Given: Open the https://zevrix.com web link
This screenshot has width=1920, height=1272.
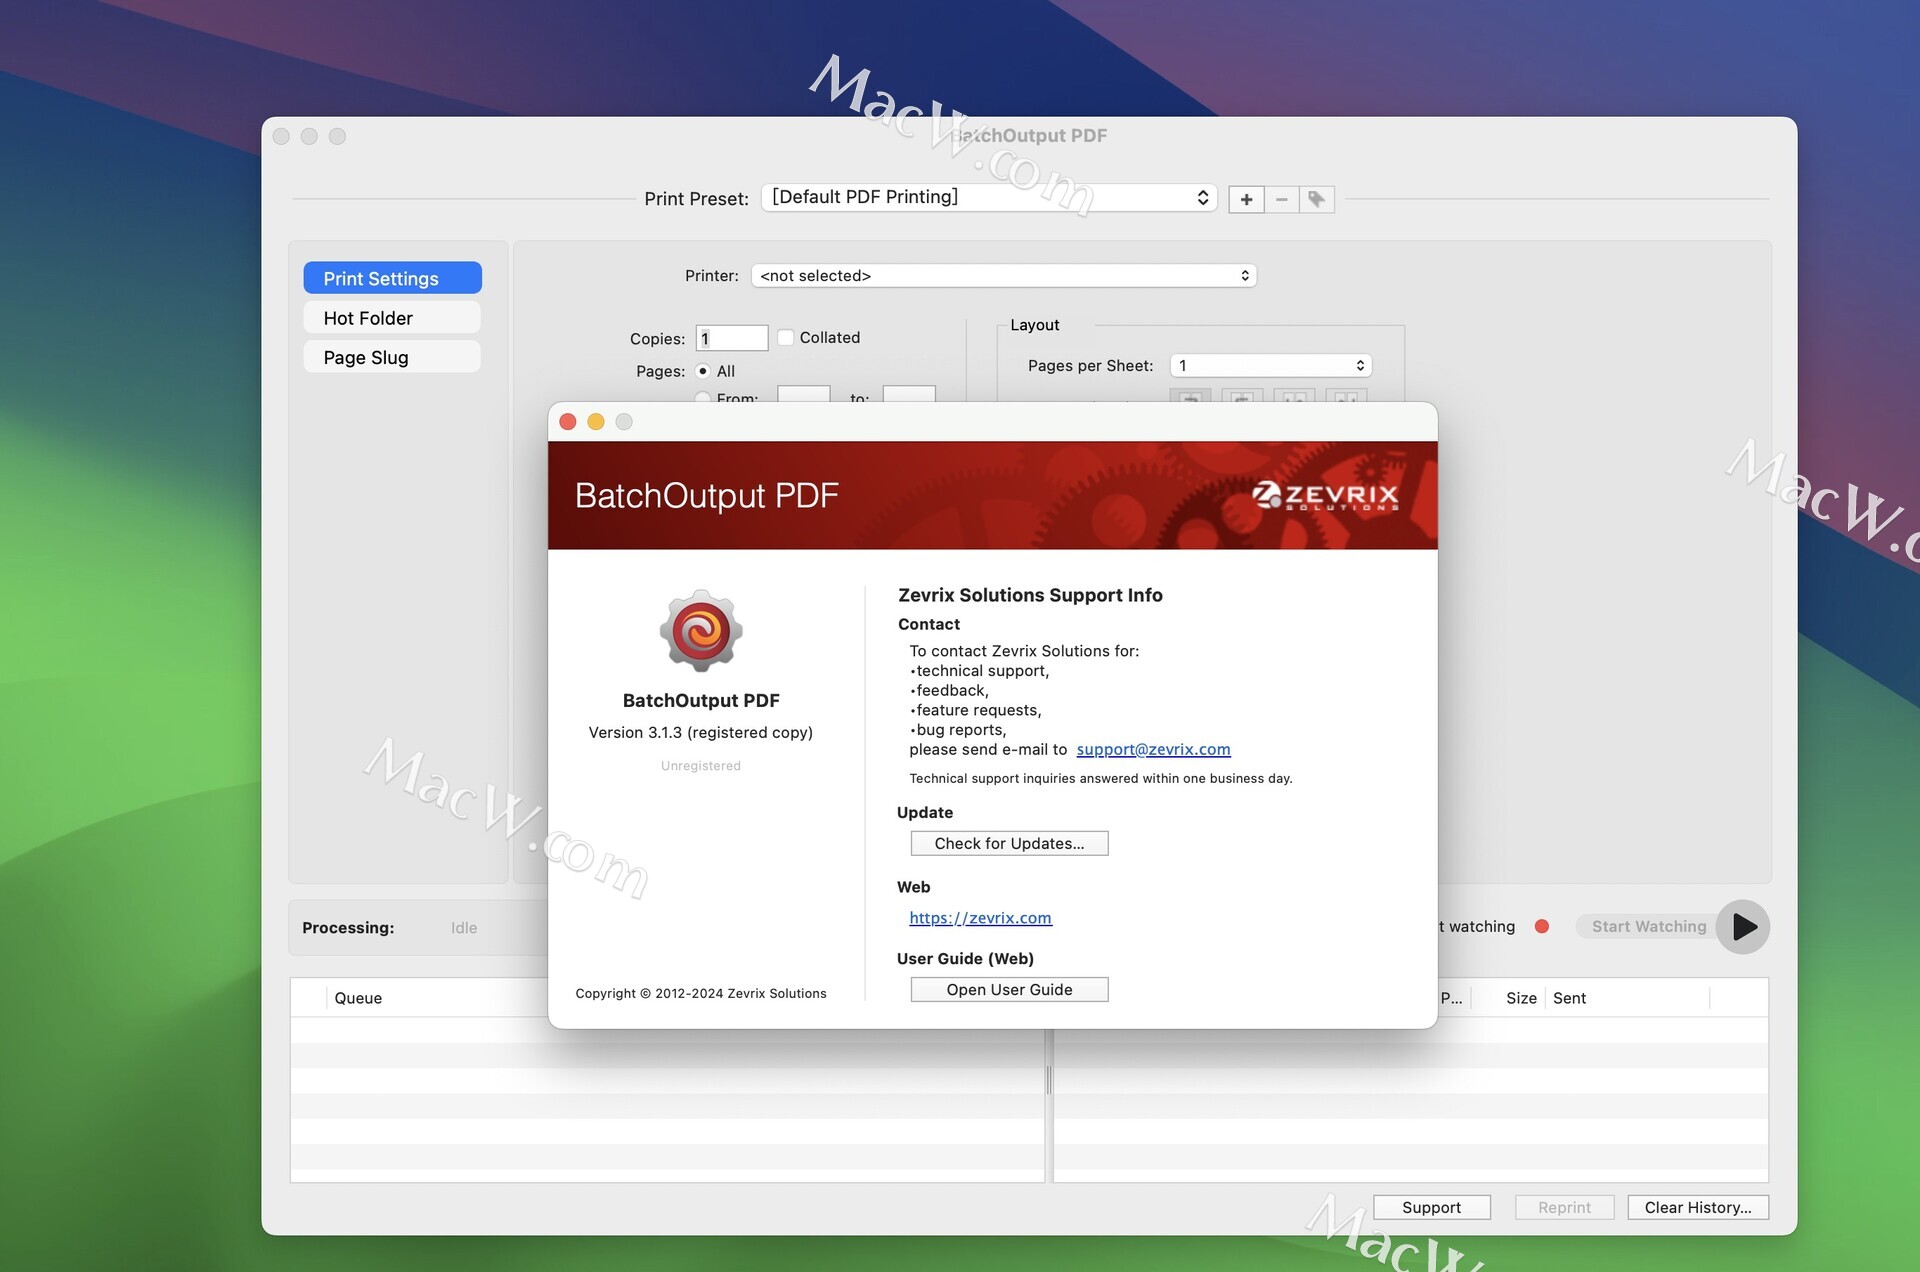Looking at the screenshot, I should (980, 918).
